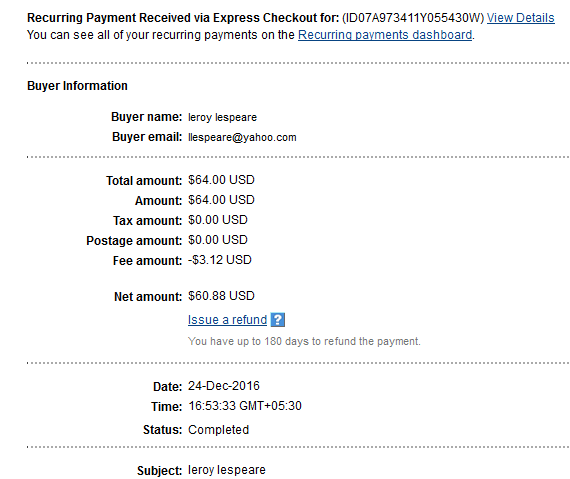The height and width of the screenshot is (479, 570).
Task: Click the Amount value under Total amount
Action: point(221,200)
